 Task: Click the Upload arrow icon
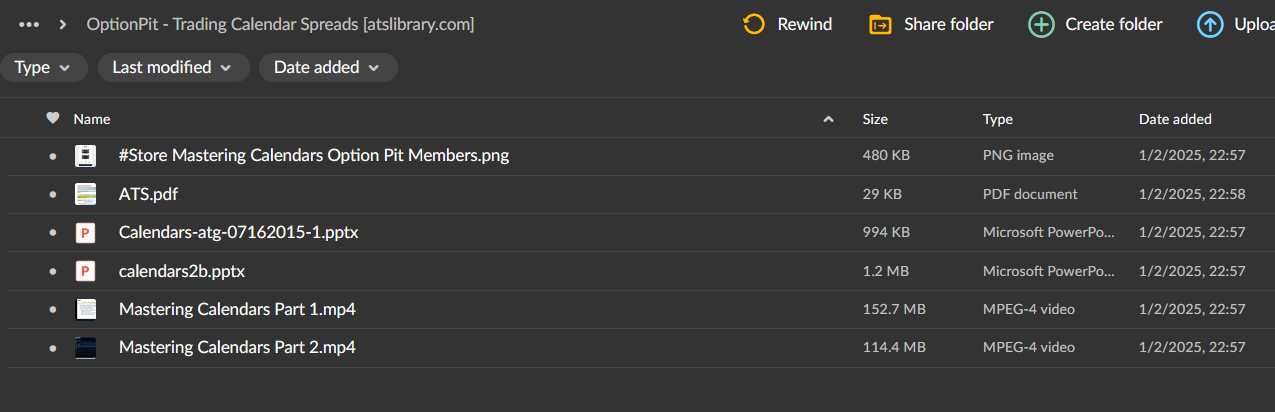tap(1210, 24)
